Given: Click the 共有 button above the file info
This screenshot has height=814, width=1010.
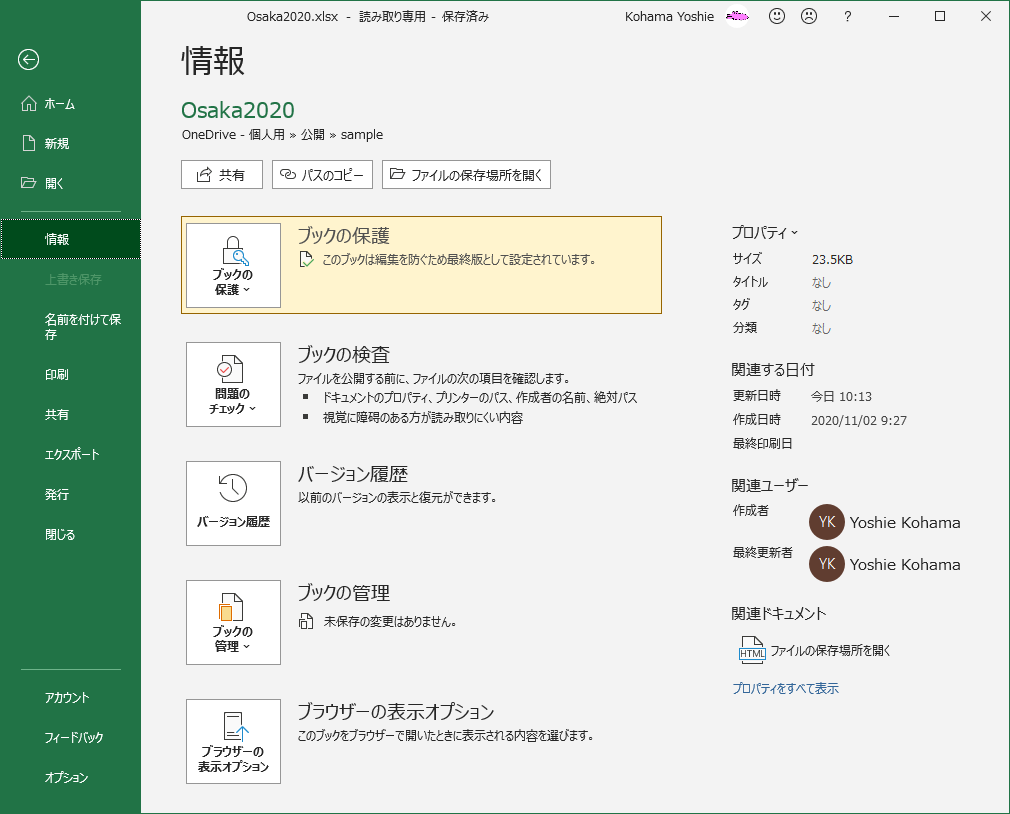Looking at the screenshot, I should [x=221, y=174].
